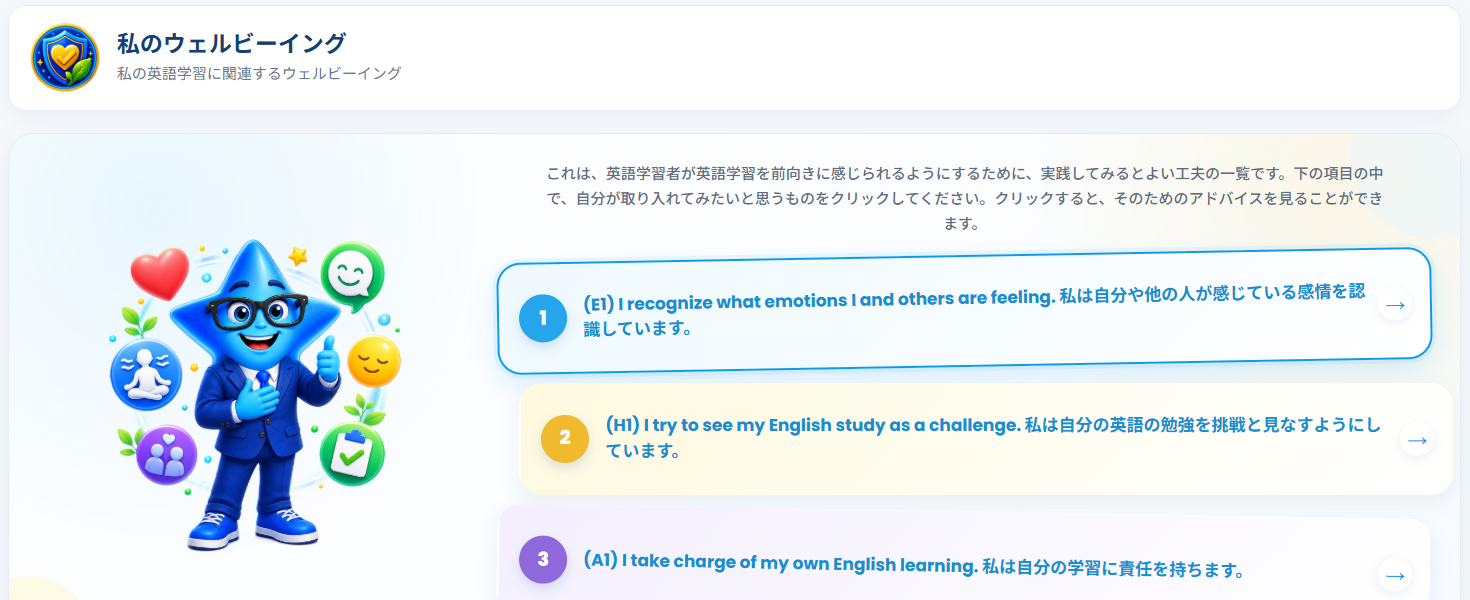Click the red heart icon near the mascot

[160, 273]
